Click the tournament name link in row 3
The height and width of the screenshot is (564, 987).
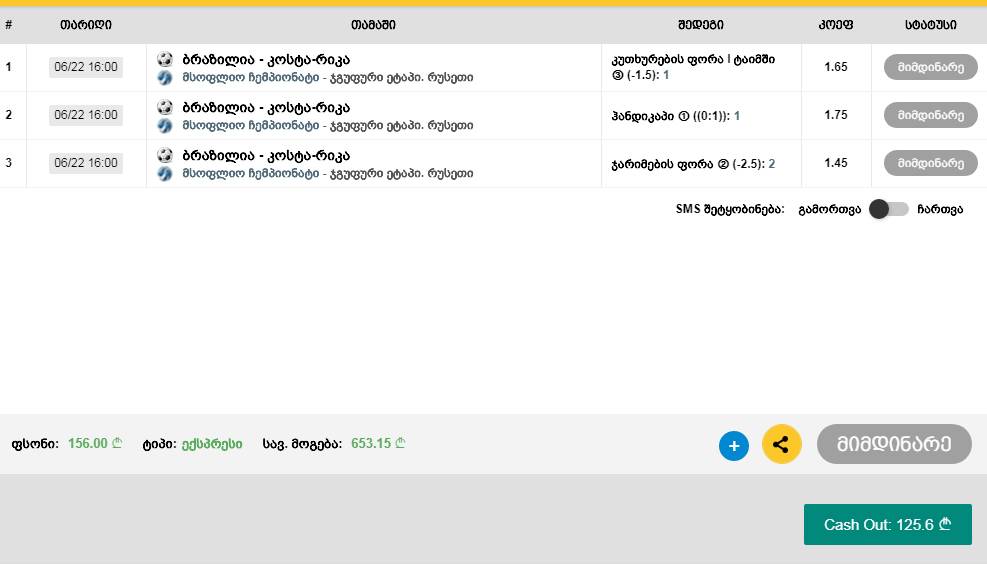click(328, 173)
